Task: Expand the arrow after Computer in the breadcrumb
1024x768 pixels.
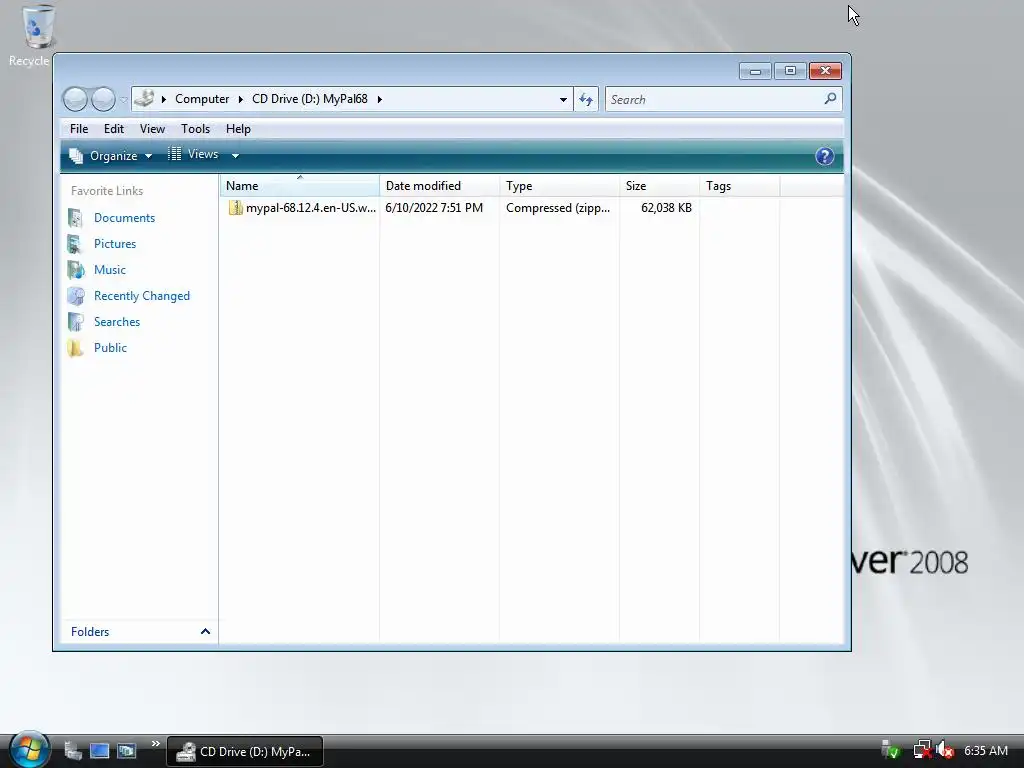Action: [240, 99]
